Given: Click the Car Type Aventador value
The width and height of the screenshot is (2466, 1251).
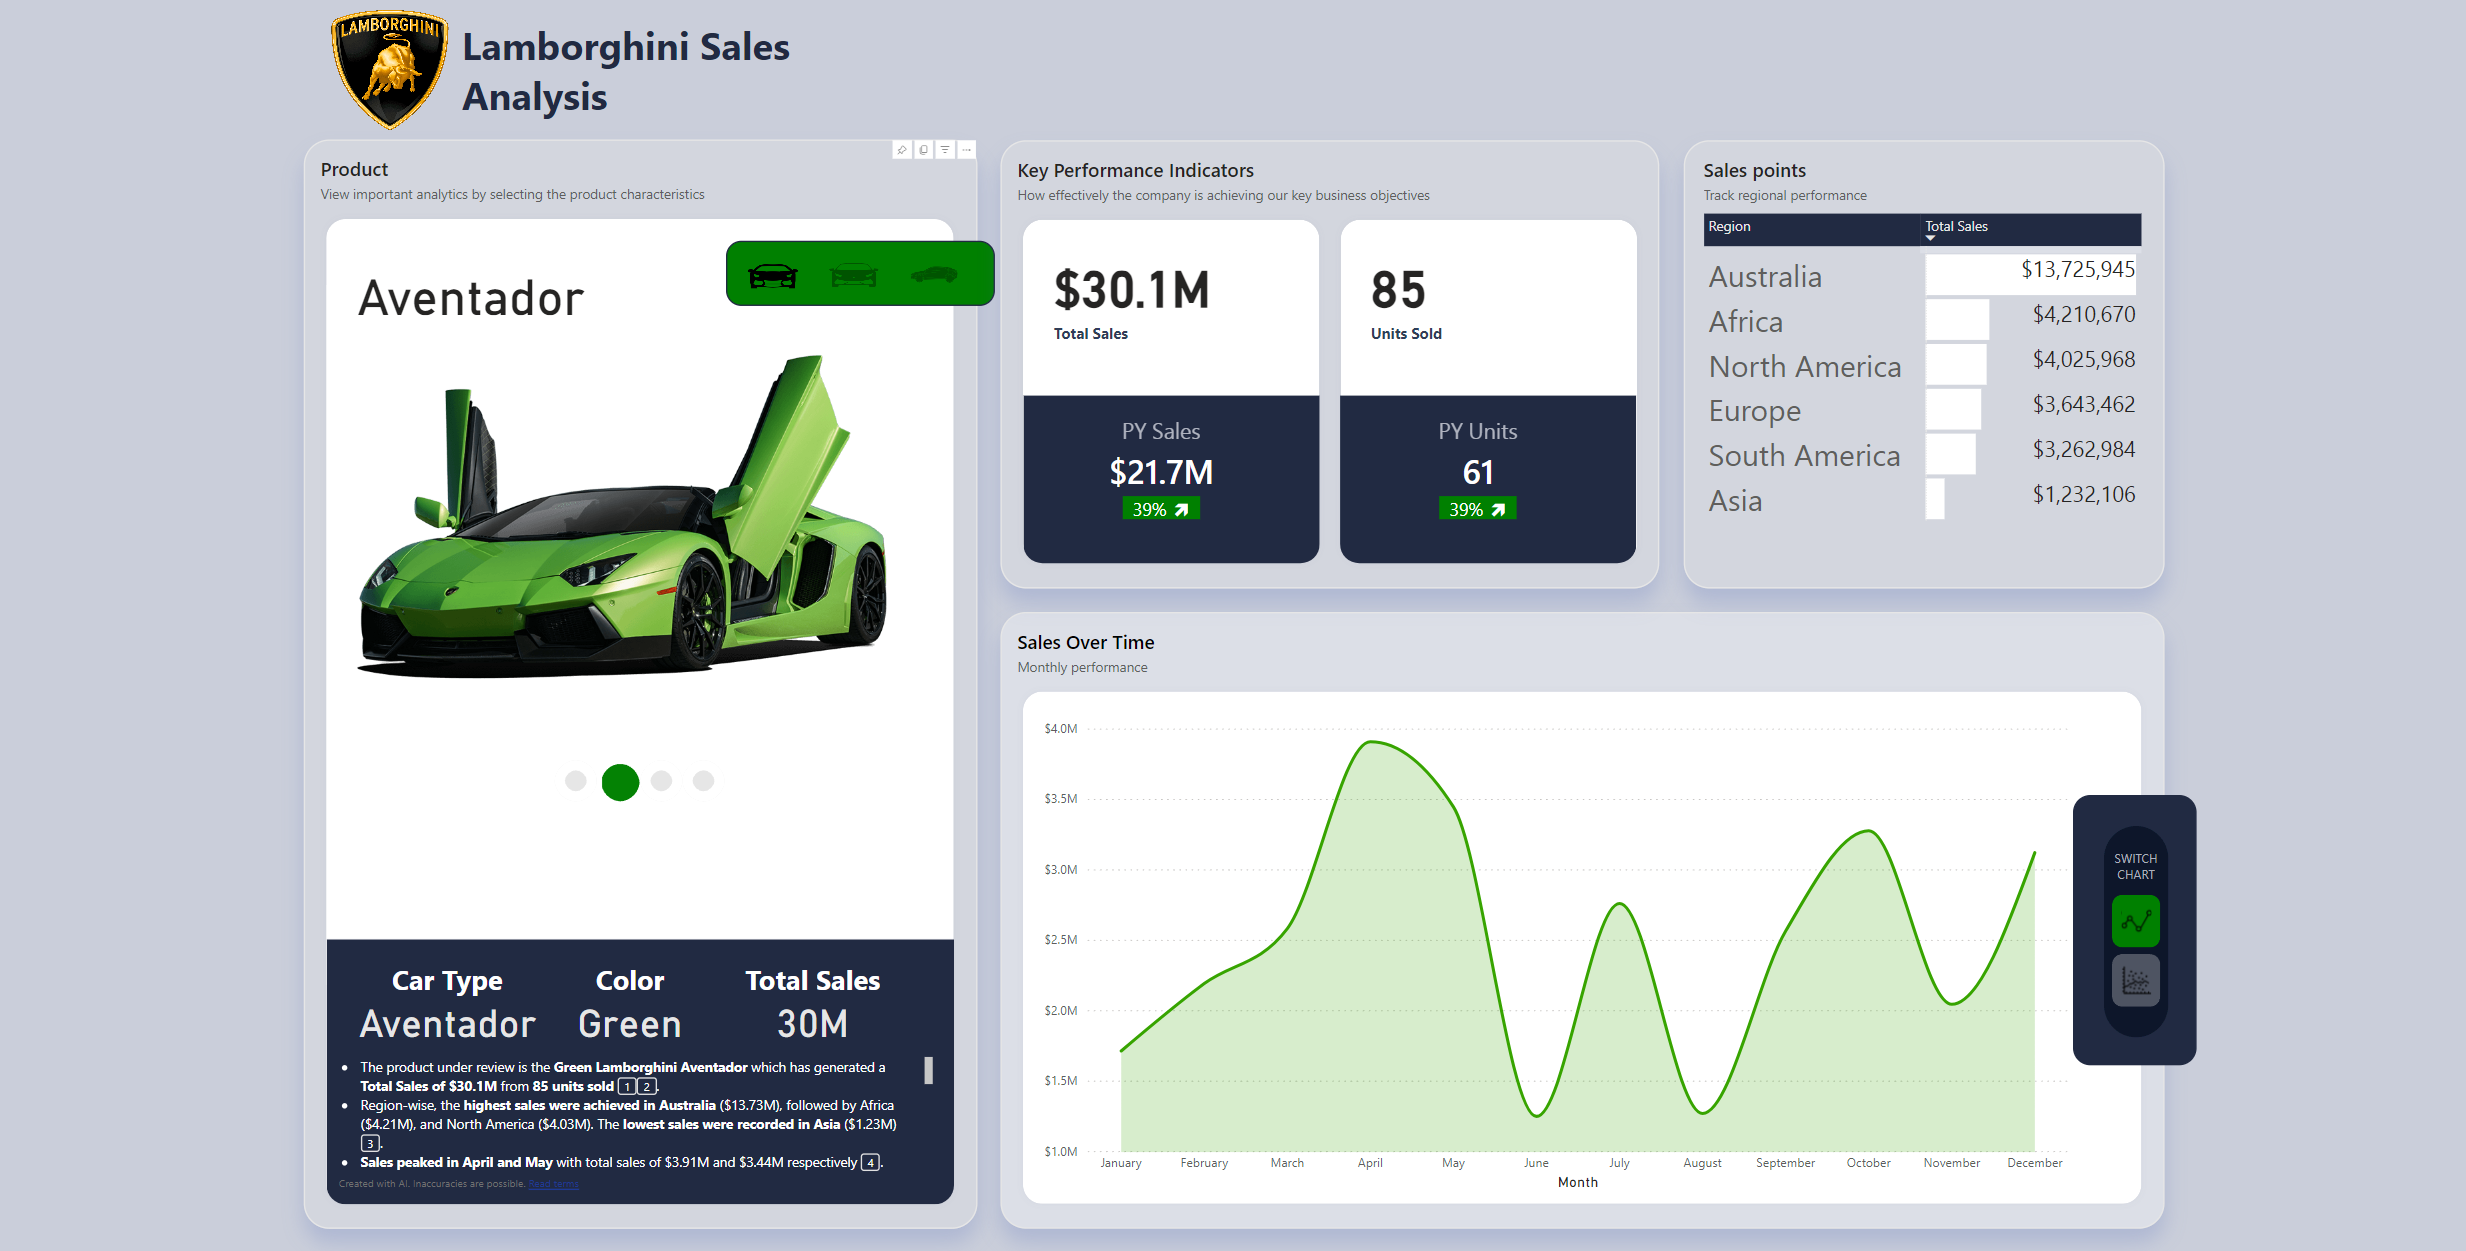Looking at the screenshot, I should (x=448, y=1024).
